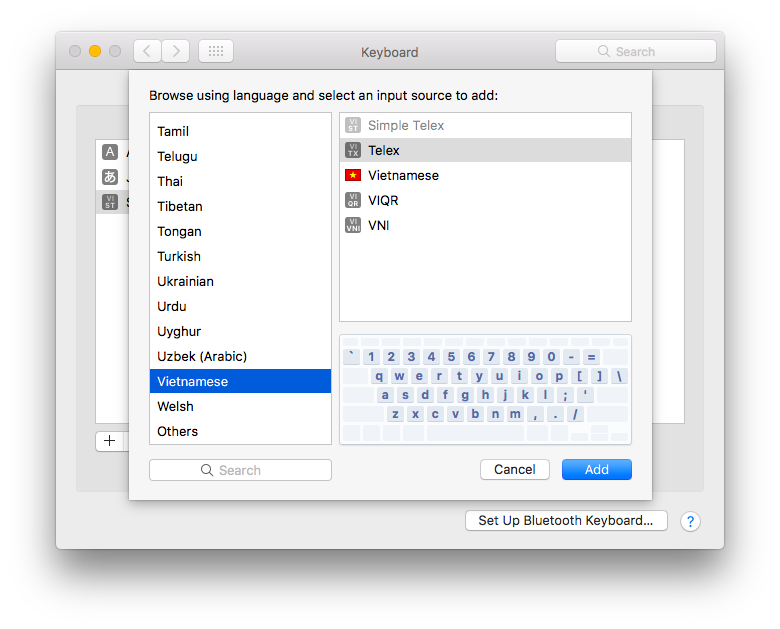This screenshot has height=629, width=780.
Task: Select Others in the language list
Action: [240, 431]
